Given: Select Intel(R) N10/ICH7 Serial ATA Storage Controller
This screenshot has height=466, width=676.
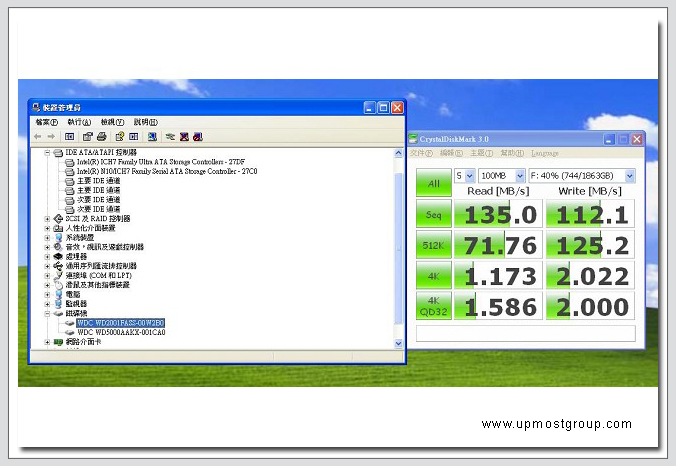Looking at the screenshot, I should [167, 172].
